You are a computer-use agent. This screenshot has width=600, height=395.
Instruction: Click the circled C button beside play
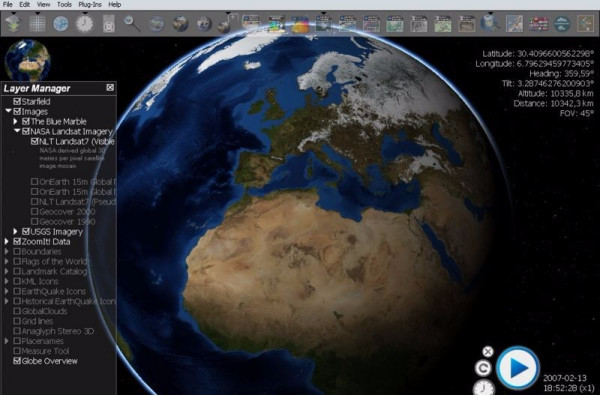(x=483, y=369)
